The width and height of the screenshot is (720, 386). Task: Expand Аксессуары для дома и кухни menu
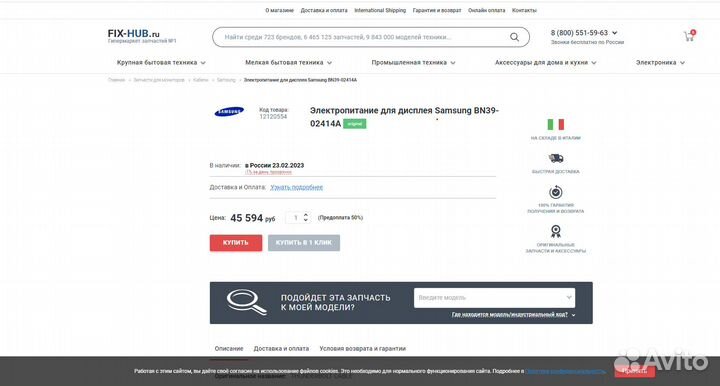[546, 62]
